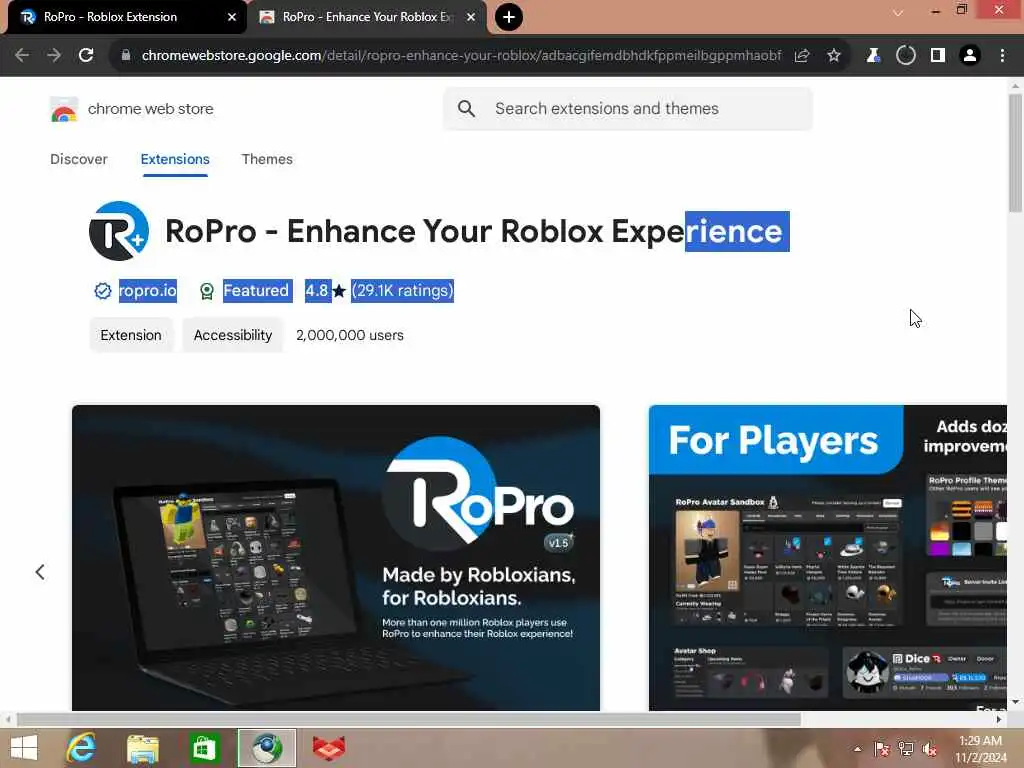Open the Chrome labs flask icon

click(x=873, y=56)
